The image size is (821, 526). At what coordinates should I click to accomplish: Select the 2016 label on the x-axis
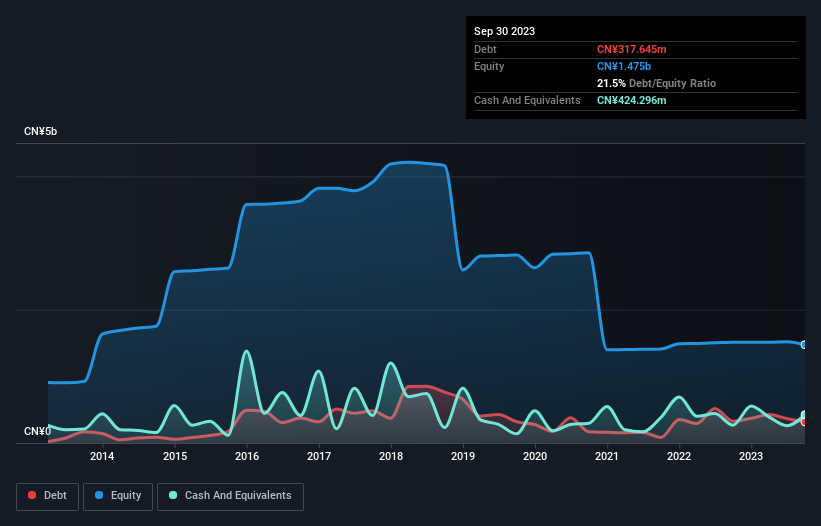pyautogui.click(x=246, y=457)
